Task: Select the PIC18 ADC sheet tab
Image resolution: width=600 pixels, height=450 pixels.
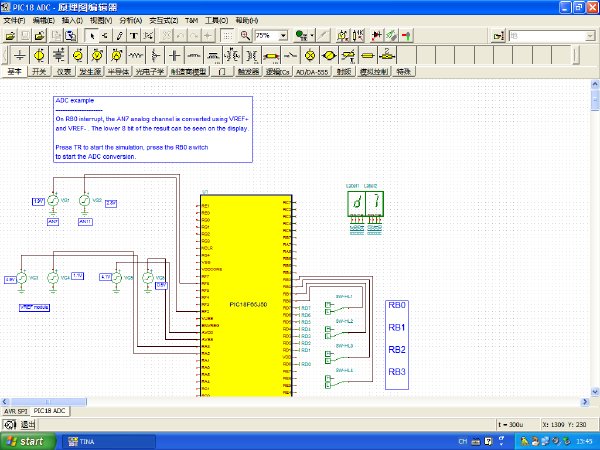Action: click(x=49, y=411)
